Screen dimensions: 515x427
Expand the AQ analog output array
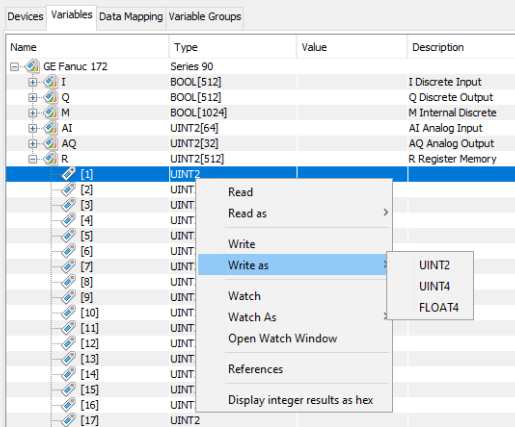(x=33, y=144)
